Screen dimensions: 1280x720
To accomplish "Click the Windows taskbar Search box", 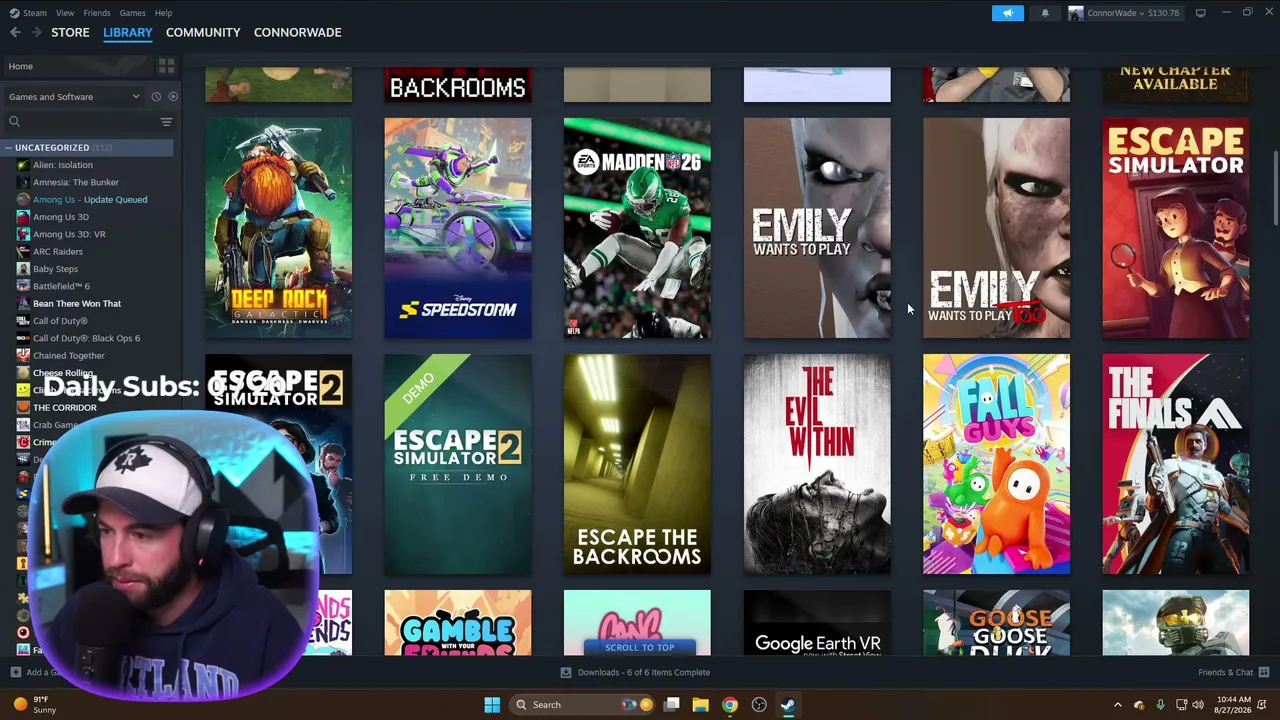I will [583, 705].
